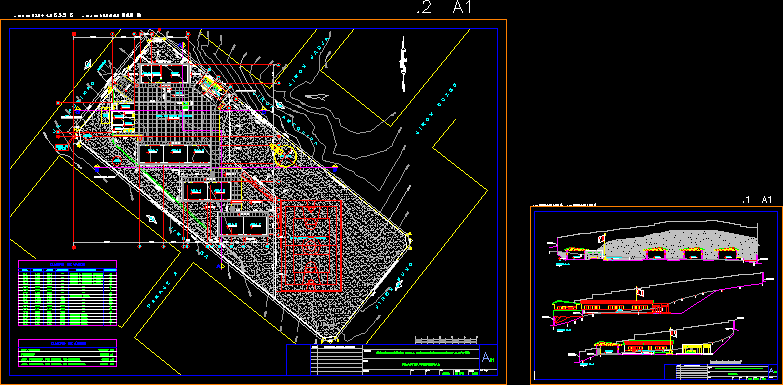783x385 pixels.
Task: Select the flag in the middle elevation
Action: click(x=639, y=292)
